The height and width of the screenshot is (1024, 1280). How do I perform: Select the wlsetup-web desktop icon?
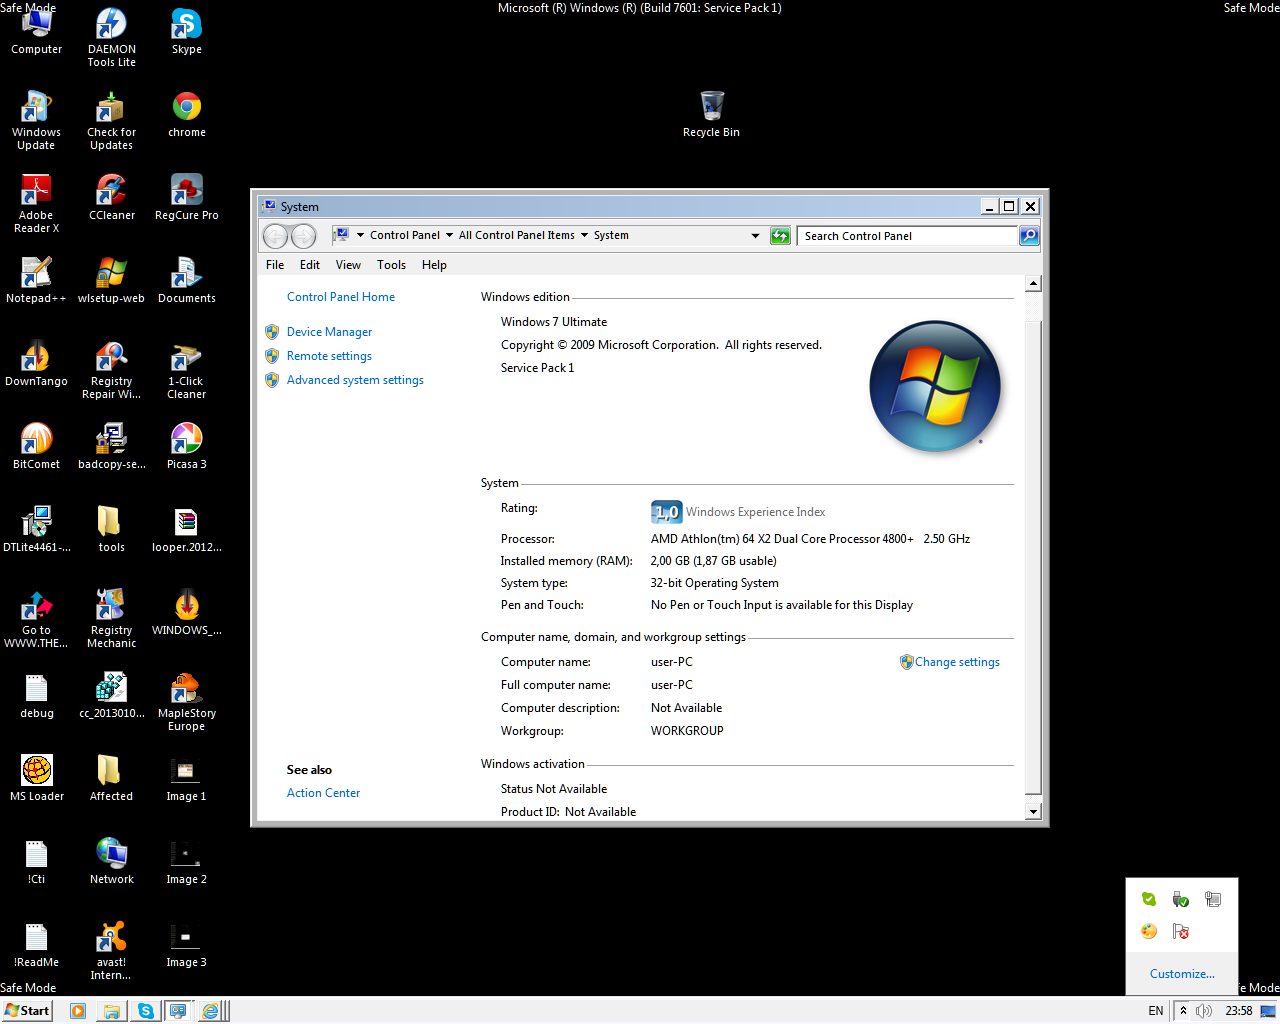[111, 280]
